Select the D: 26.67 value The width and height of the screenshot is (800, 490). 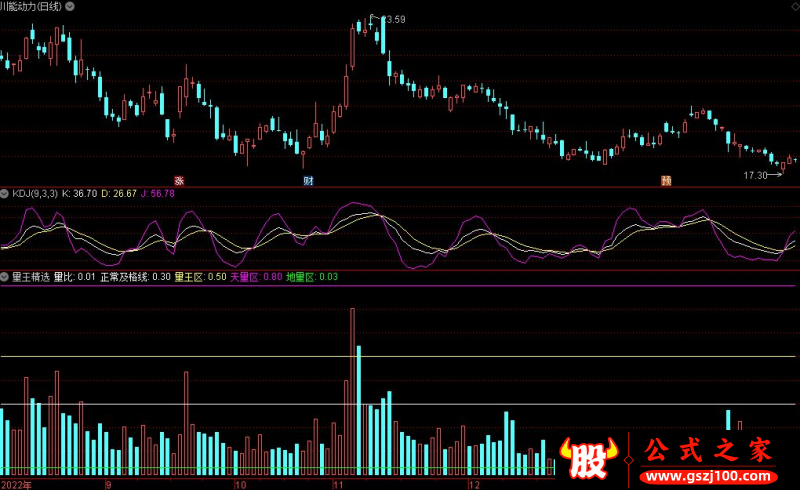(x=119, y=193)
